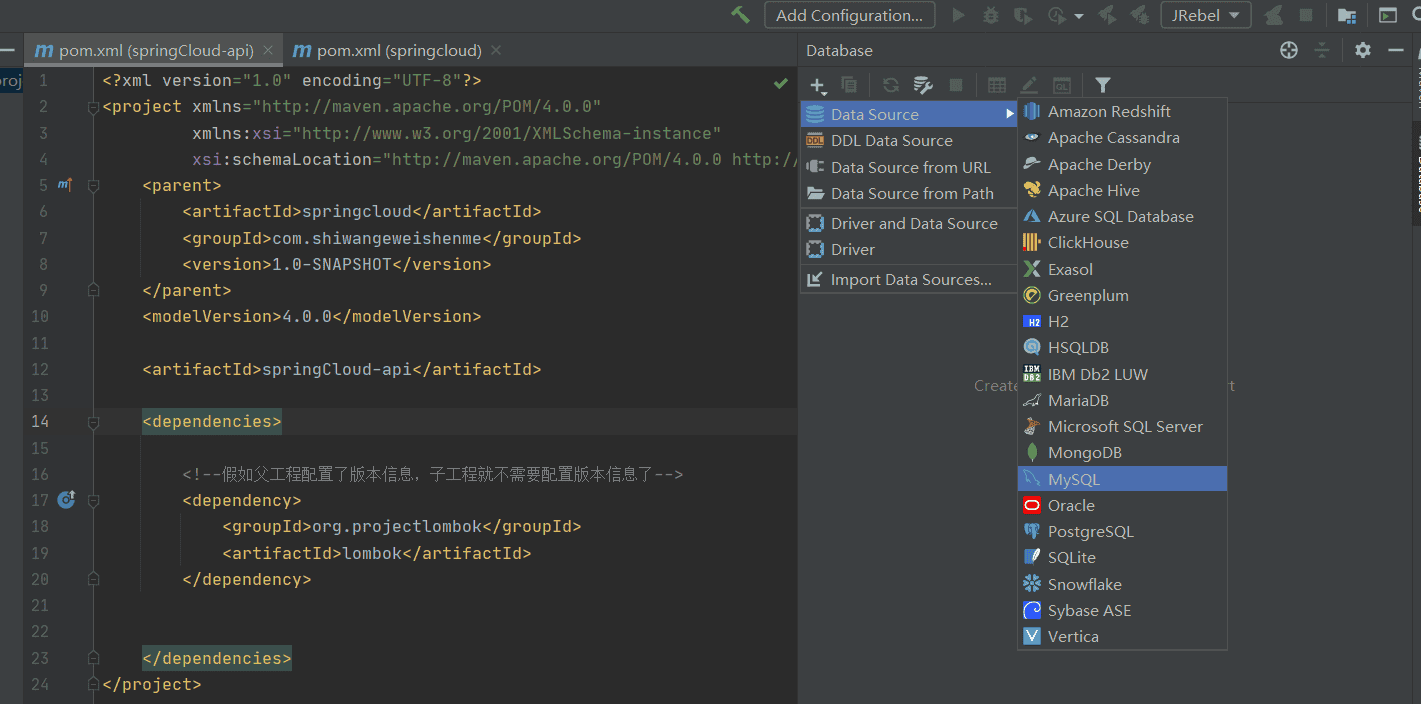Click the table editor grid icon
1421x704 pixels.
click(997, 86)
